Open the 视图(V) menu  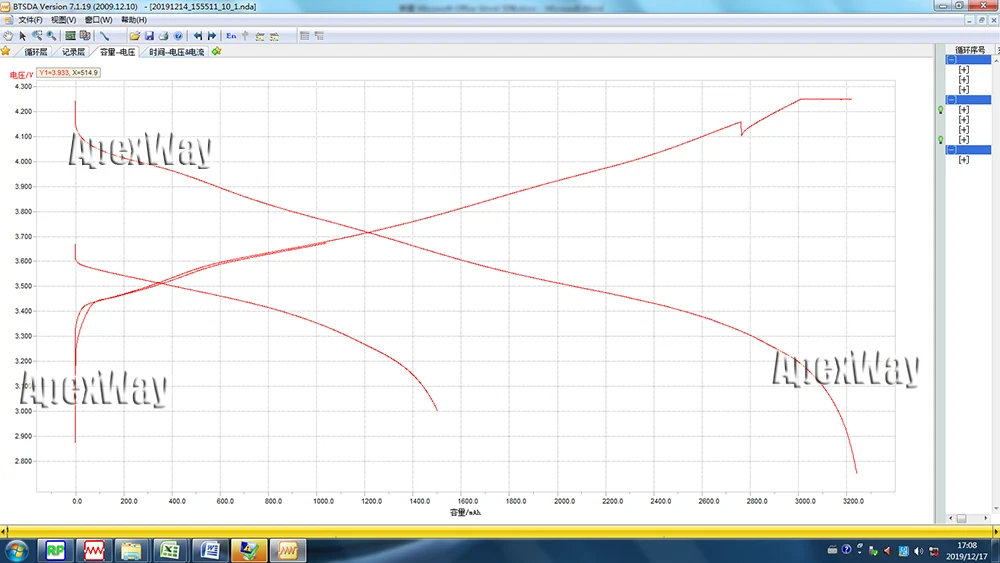coord(63,20)
